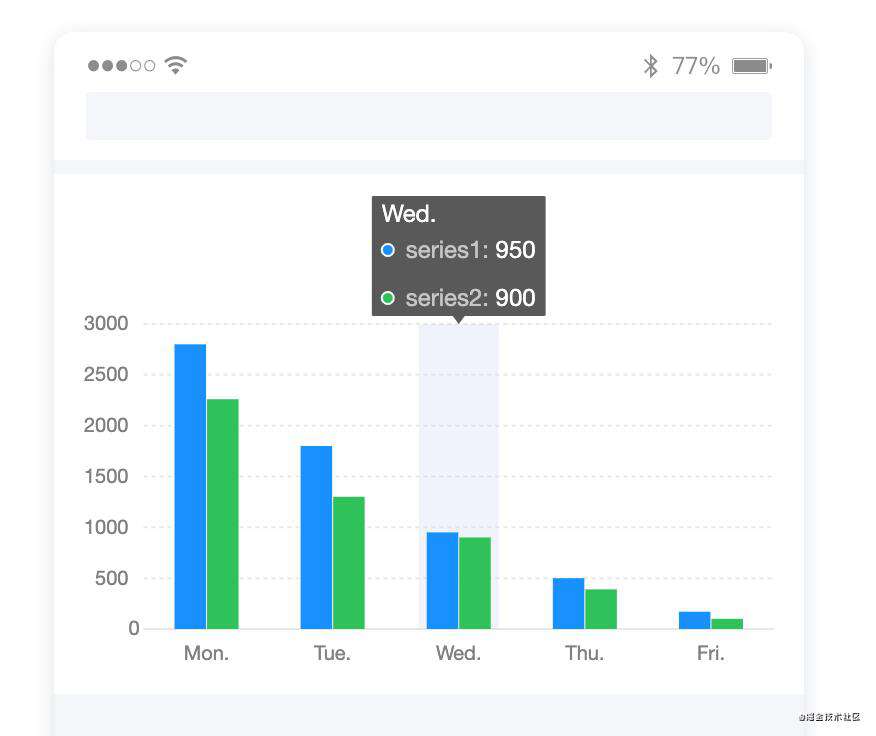Select the blue Thursday bar
876x736 pixels.
point(569,604)
